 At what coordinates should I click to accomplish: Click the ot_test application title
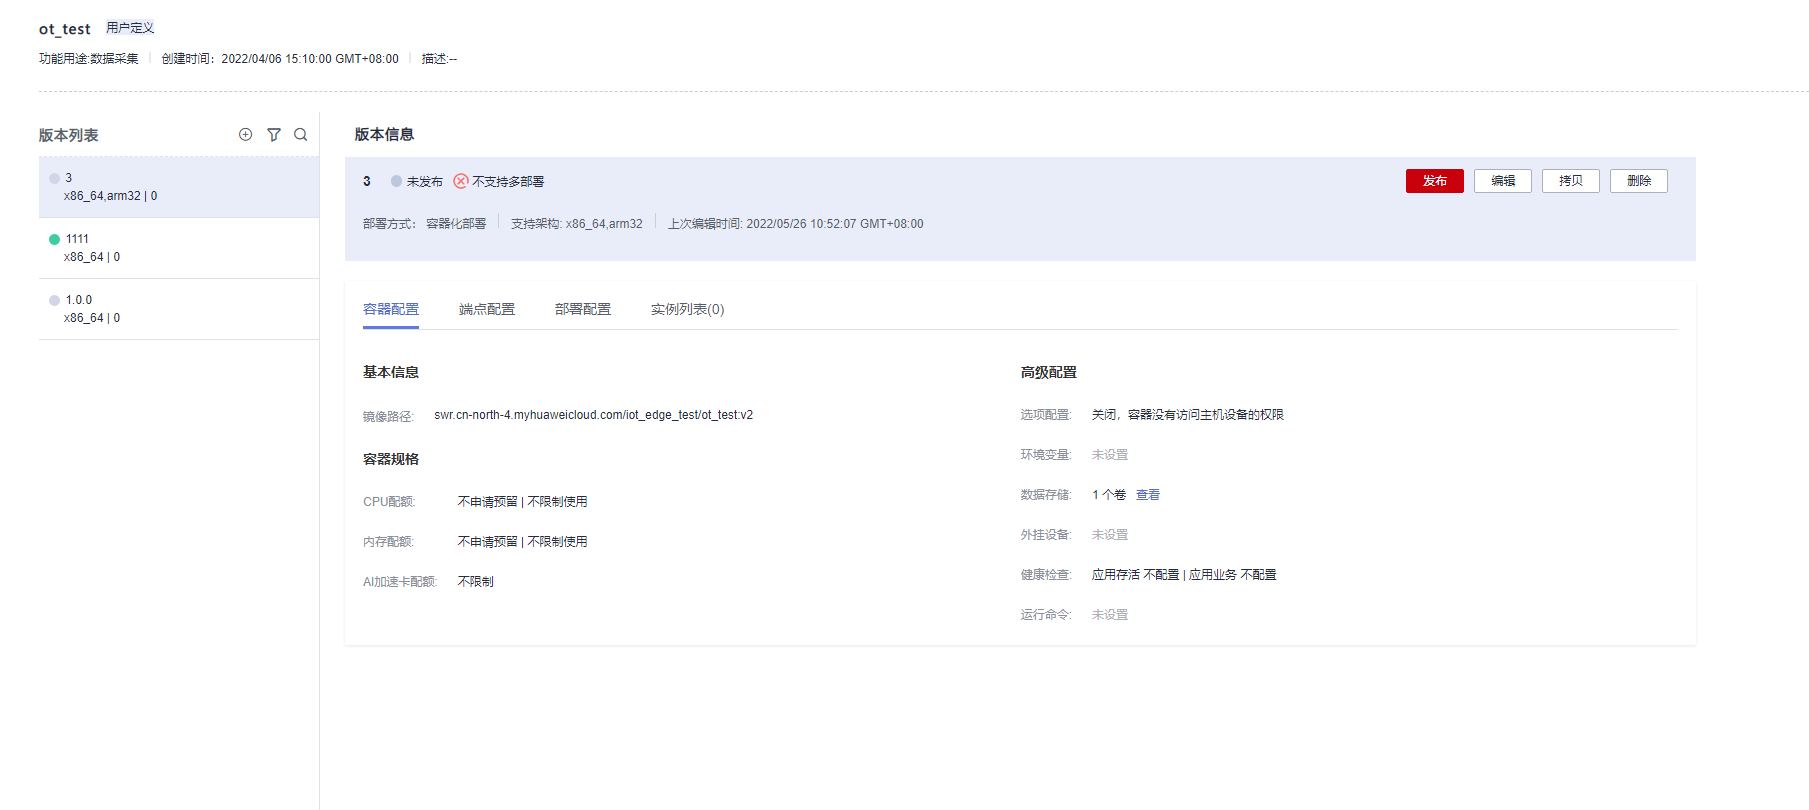point(65,29)
